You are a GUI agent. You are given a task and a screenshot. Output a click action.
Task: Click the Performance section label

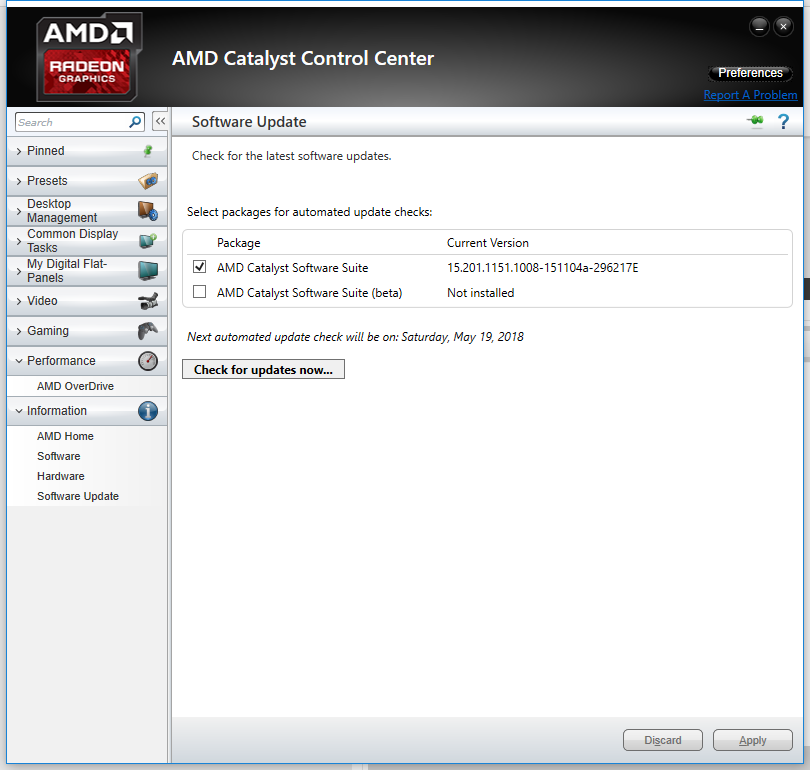(61, 360)
